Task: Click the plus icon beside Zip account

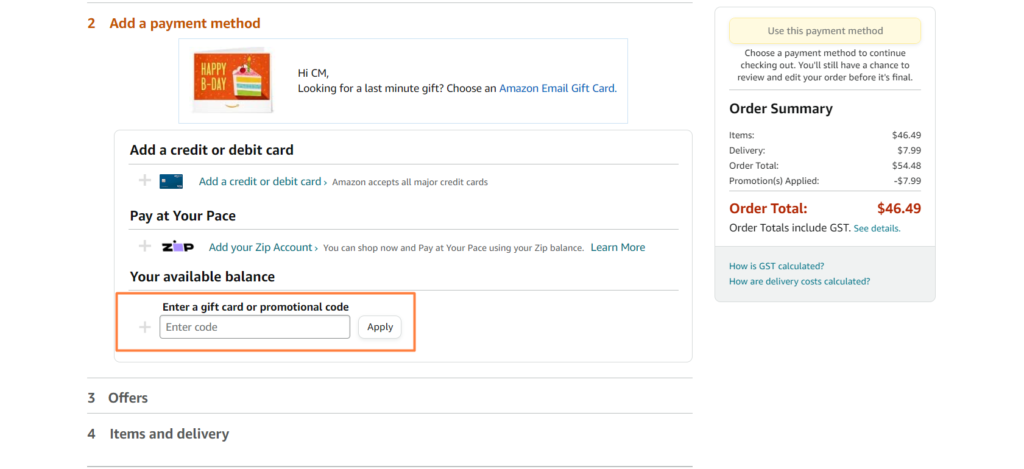Action: pos(145,246)
